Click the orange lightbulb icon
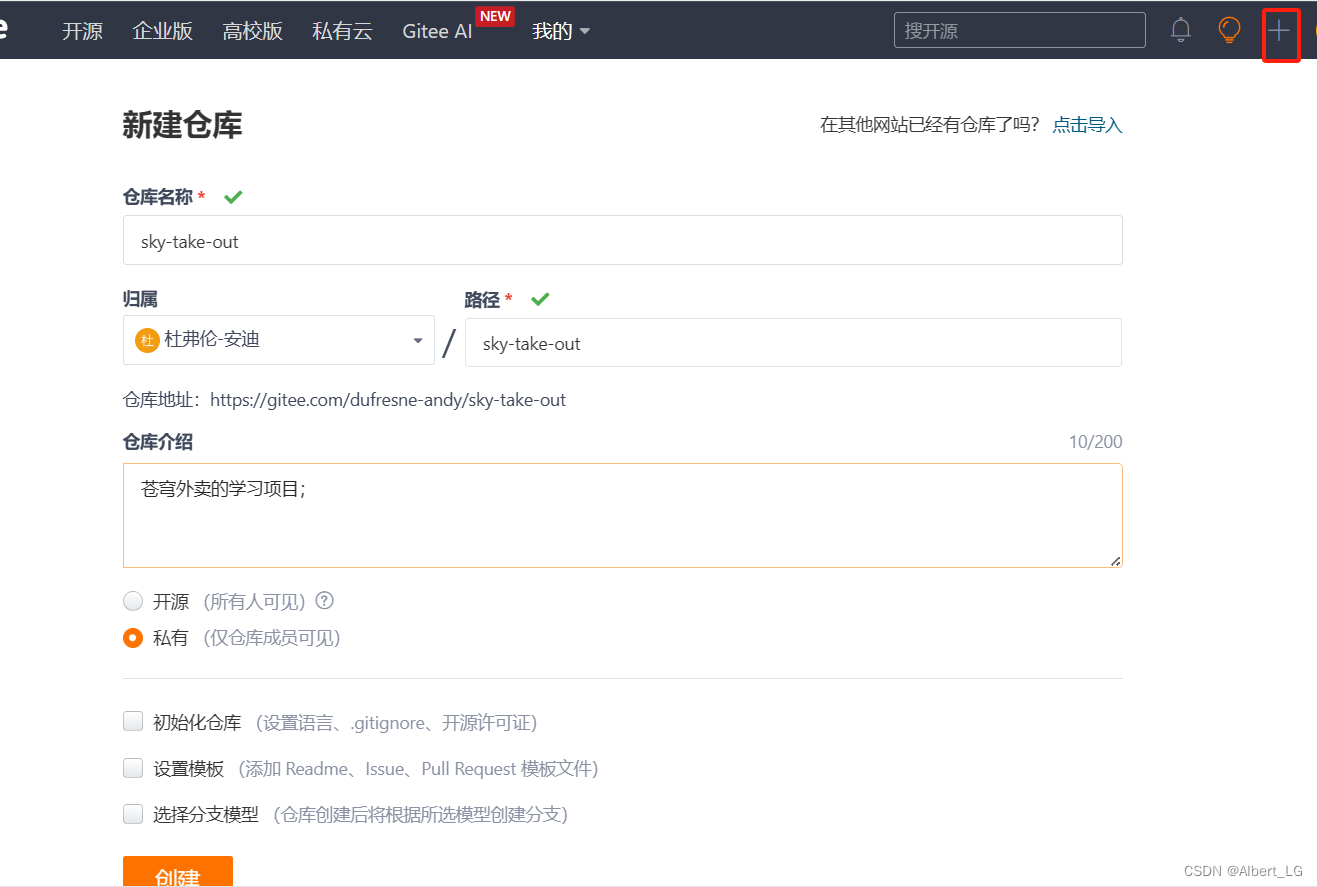 tap(1229, 30)
